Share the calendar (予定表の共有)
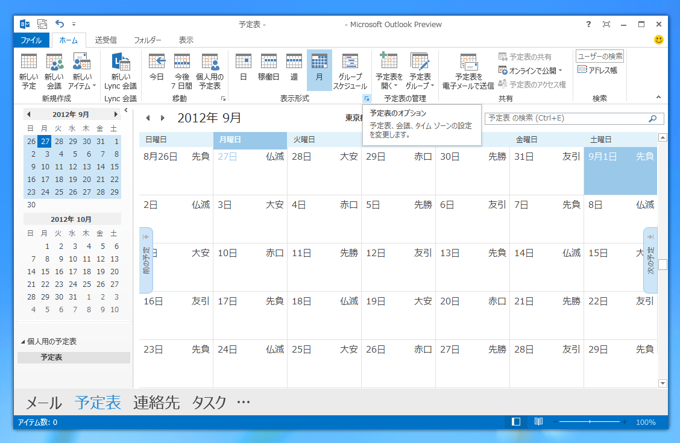 (x=525, y=57)
